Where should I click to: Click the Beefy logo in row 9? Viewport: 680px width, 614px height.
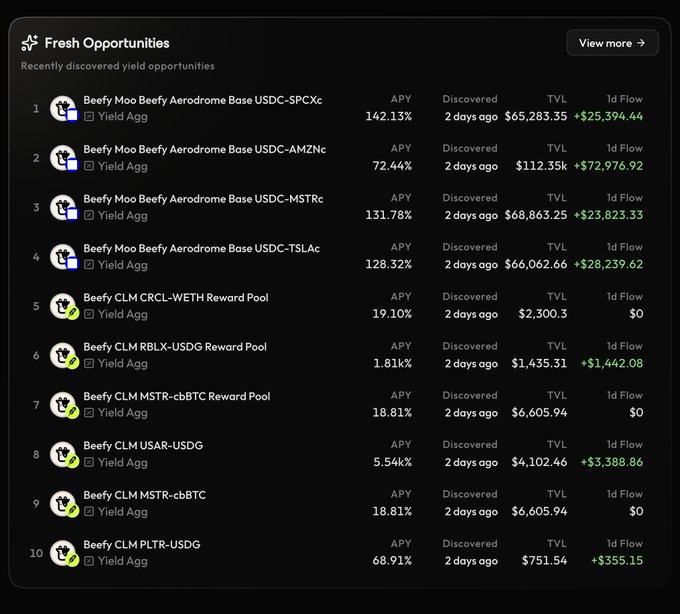coord(63,504)
